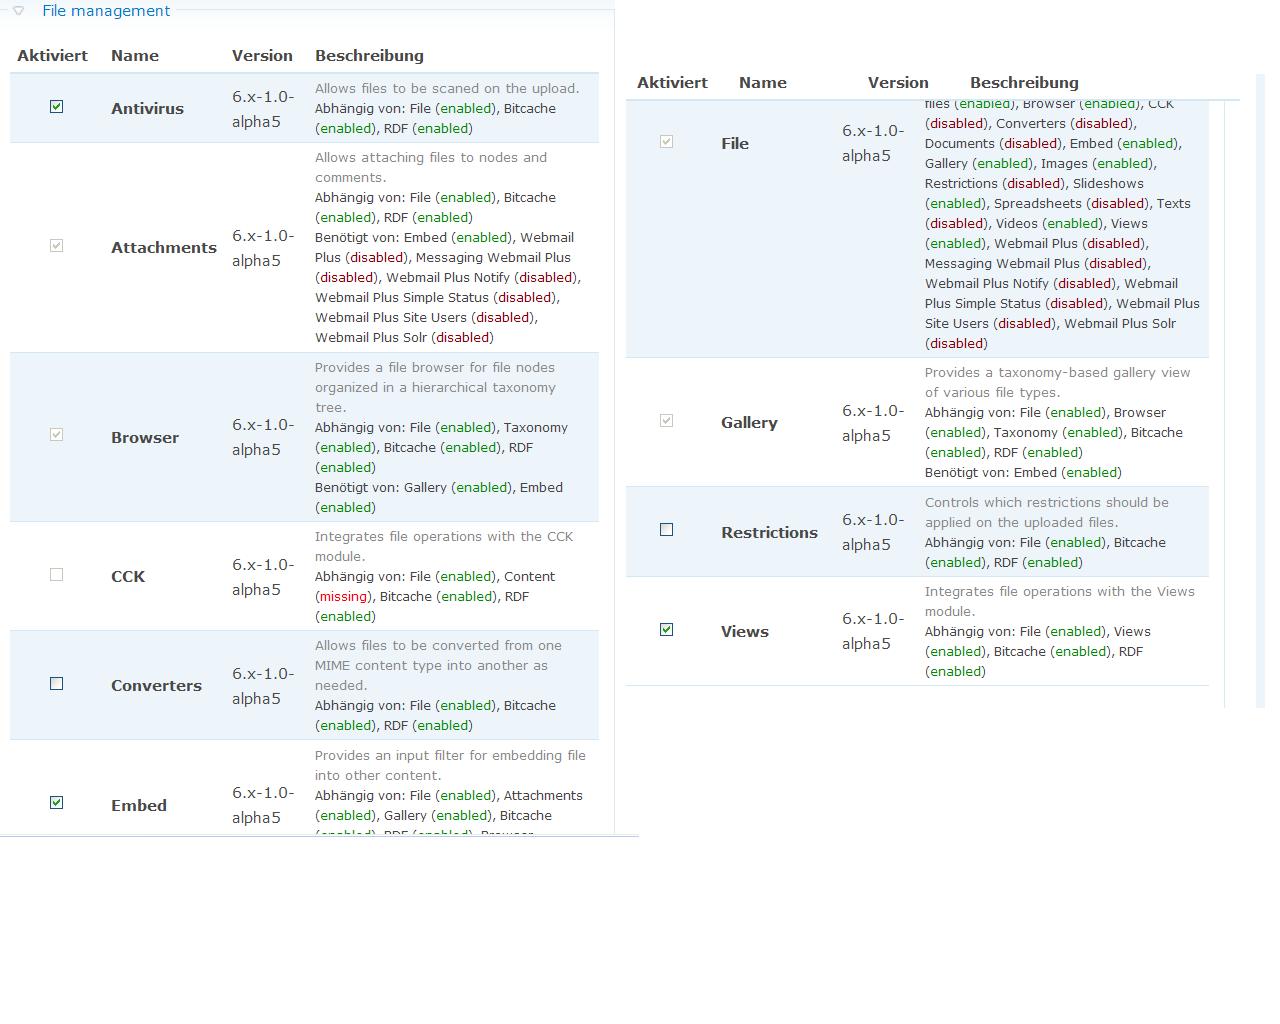Click the greyed-out Browser module checkbox
The height and width of the screenshot is (1024, 1280).
(x=57, y=435)
